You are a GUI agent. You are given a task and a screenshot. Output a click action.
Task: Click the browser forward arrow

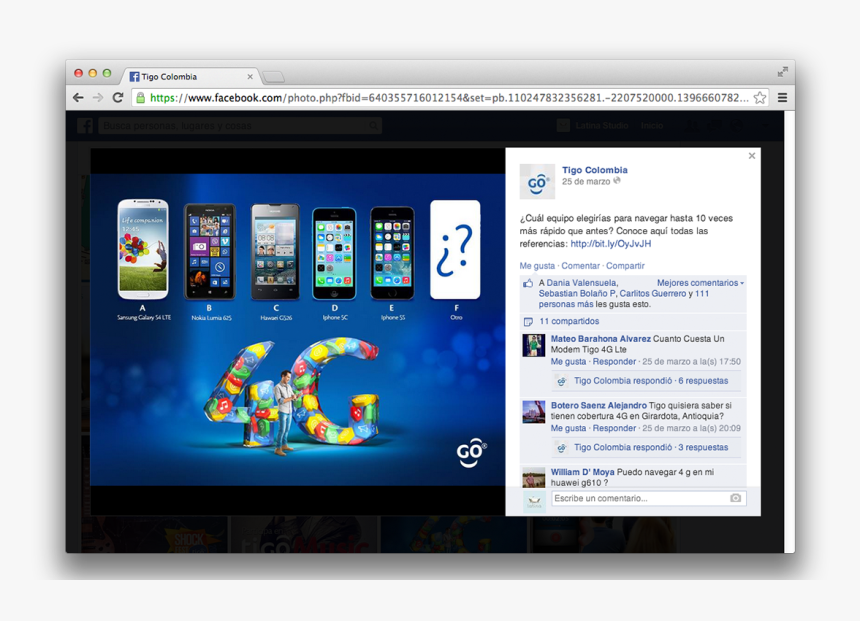[98, 98]
